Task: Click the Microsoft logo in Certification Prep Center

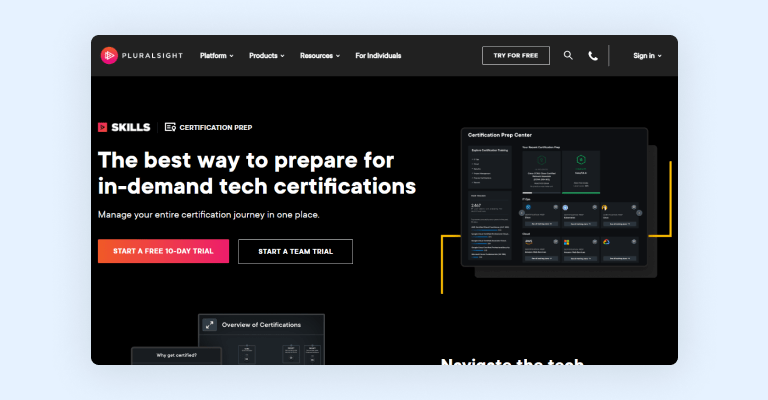Action: pos(567,242)
